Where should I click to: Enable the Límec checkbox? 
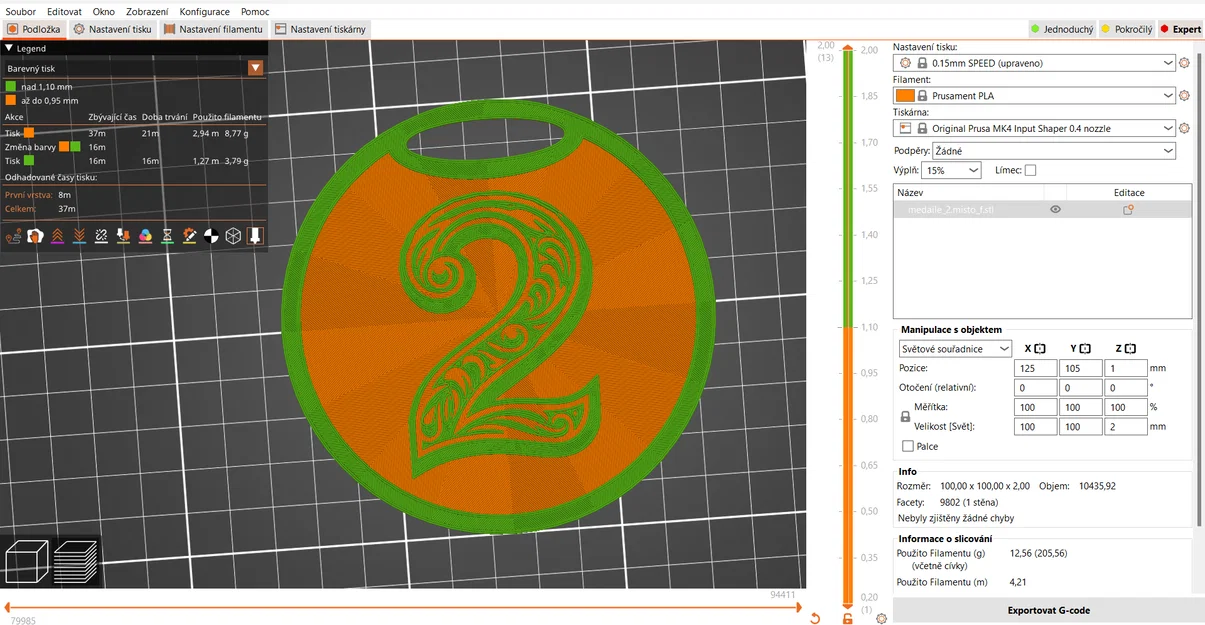pos(1030,170)
